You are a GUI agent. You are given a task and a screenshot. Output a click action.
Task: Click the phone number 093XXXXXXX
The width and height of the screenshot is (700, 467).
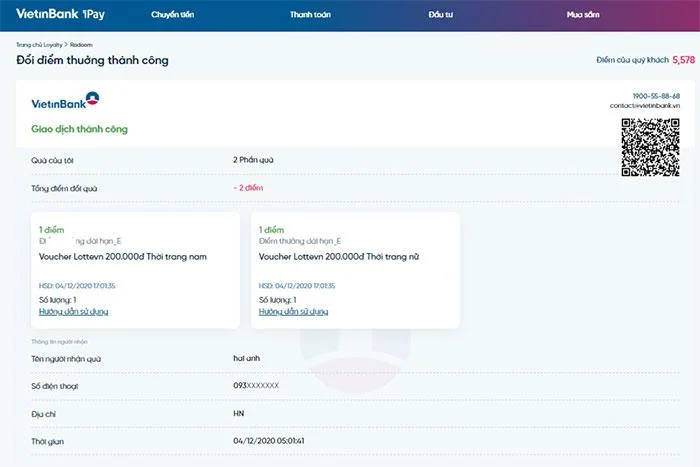256,385
